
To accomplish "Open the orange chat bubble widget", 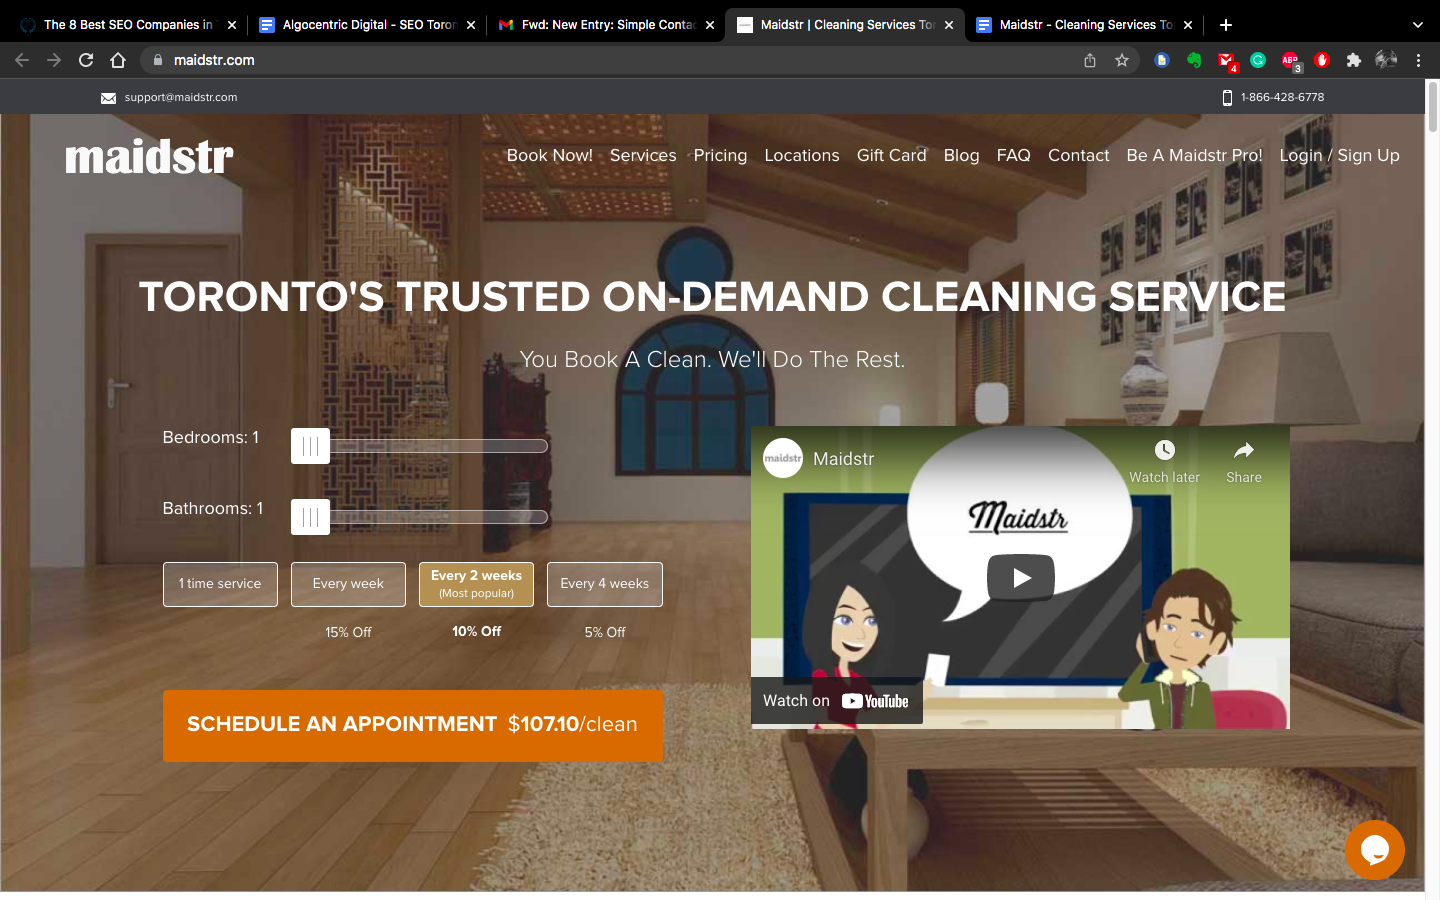I will [1375, 850].
